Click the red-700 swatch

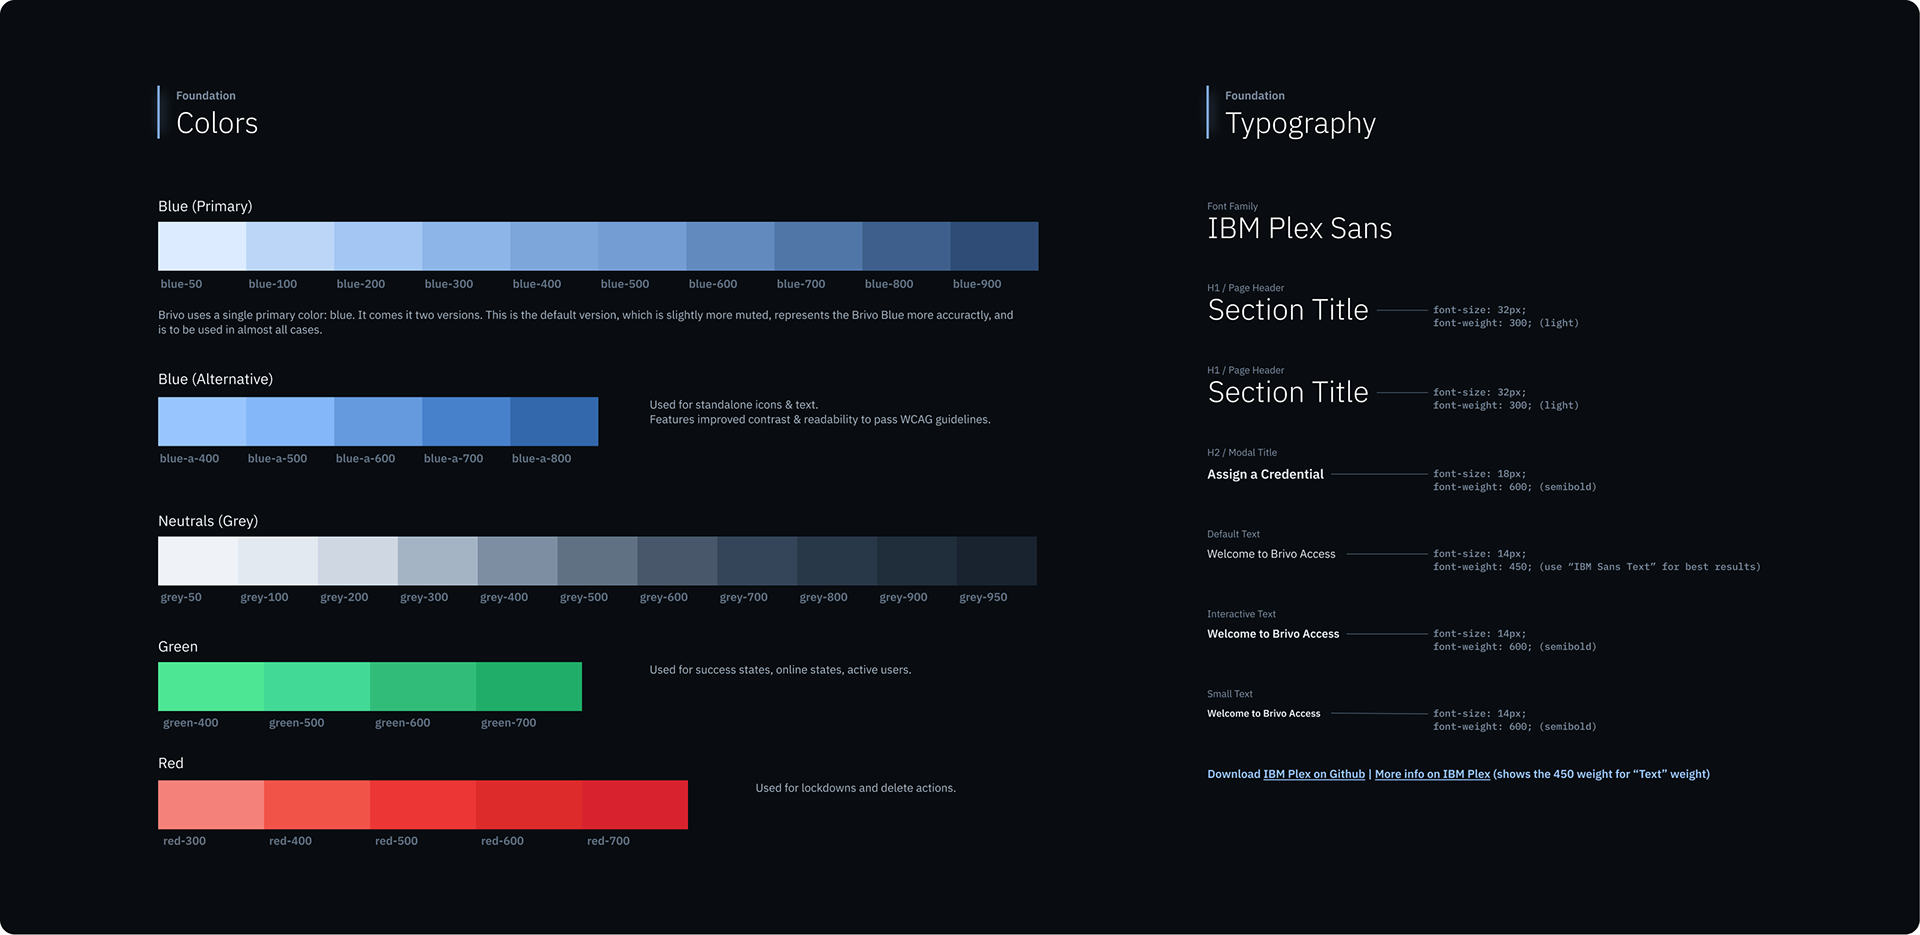(635, 805)
